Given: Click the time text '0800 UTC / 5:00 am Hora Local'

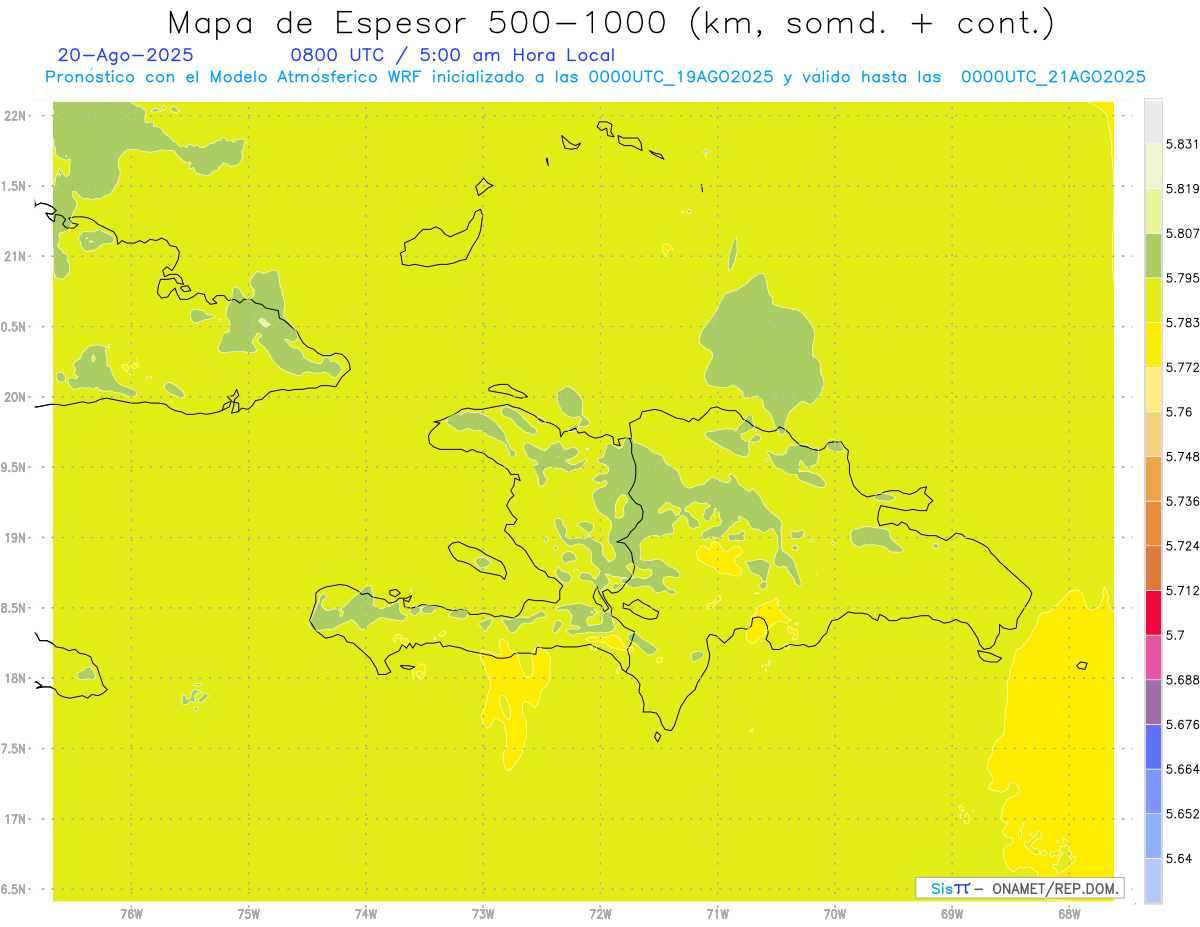Looking at the screenshot, I should tap(452, 56).
